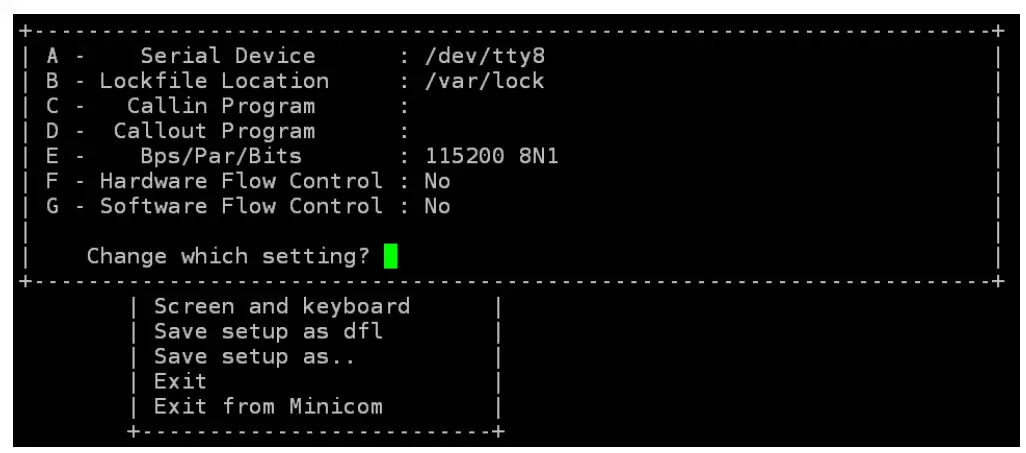
Task: Select the "Callin Program" setting label
Action: (220, 106)
